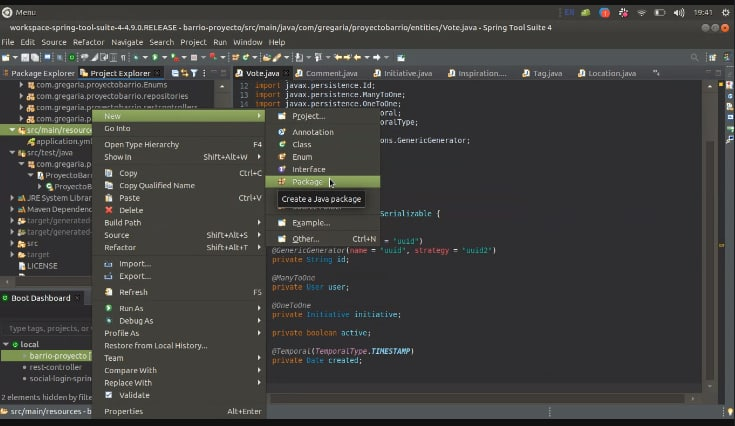Collapse the src/test/java folder
735x426 pixels.
pos(12,153)
